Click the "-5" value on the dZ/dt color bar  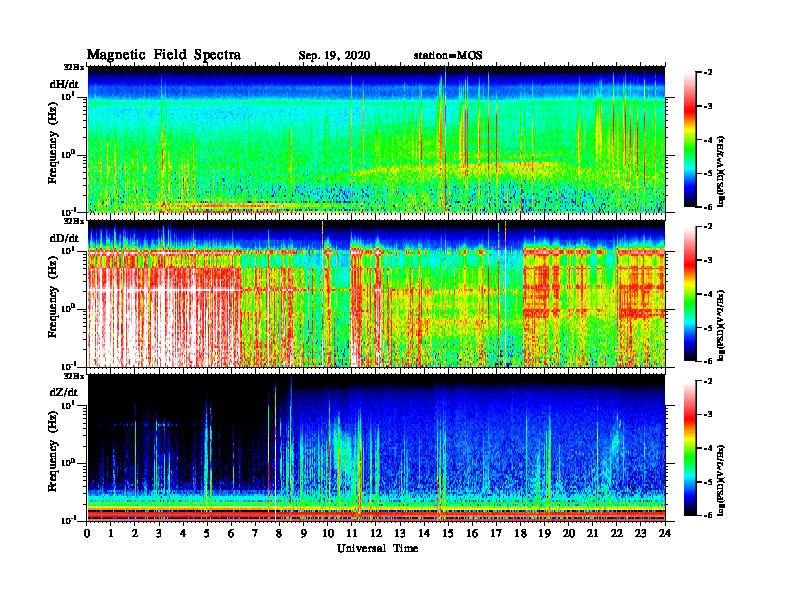[x=707, y=481]
